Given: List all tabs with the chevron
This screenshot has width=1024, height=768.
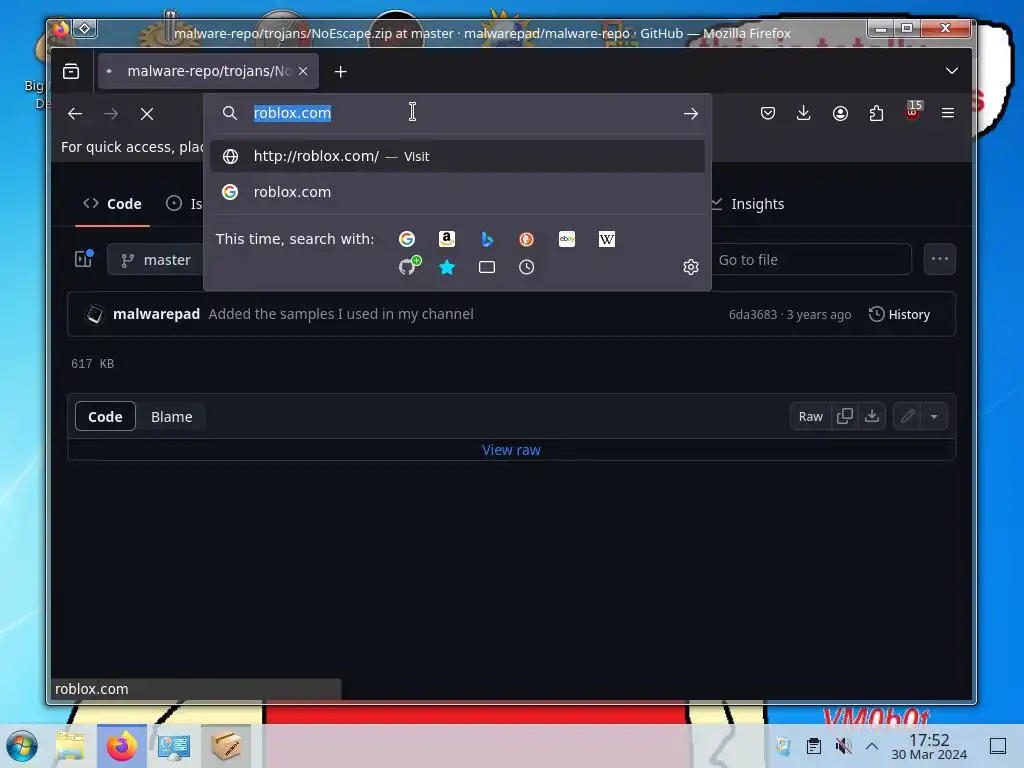Looking at the screenshot, I should click(x=952, y=71).
